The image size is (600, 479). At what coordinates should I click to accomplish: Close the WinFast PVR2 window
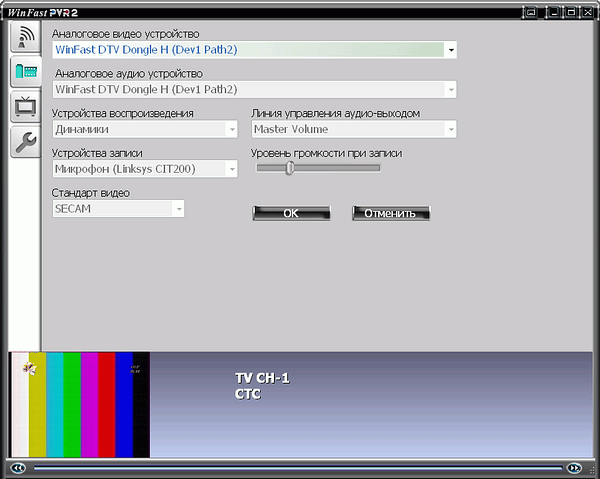tap(588, 12)
